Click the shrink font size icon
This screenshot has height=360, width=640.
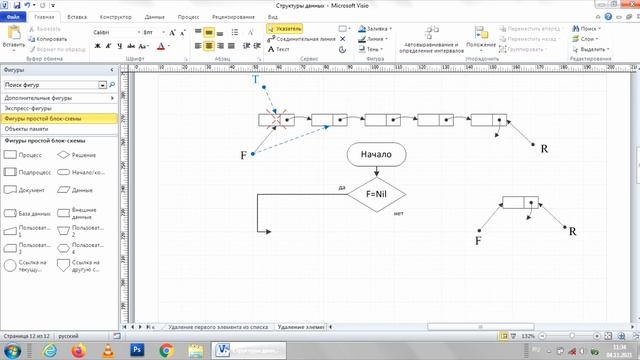pyautogui.click(x=182, y=33)
